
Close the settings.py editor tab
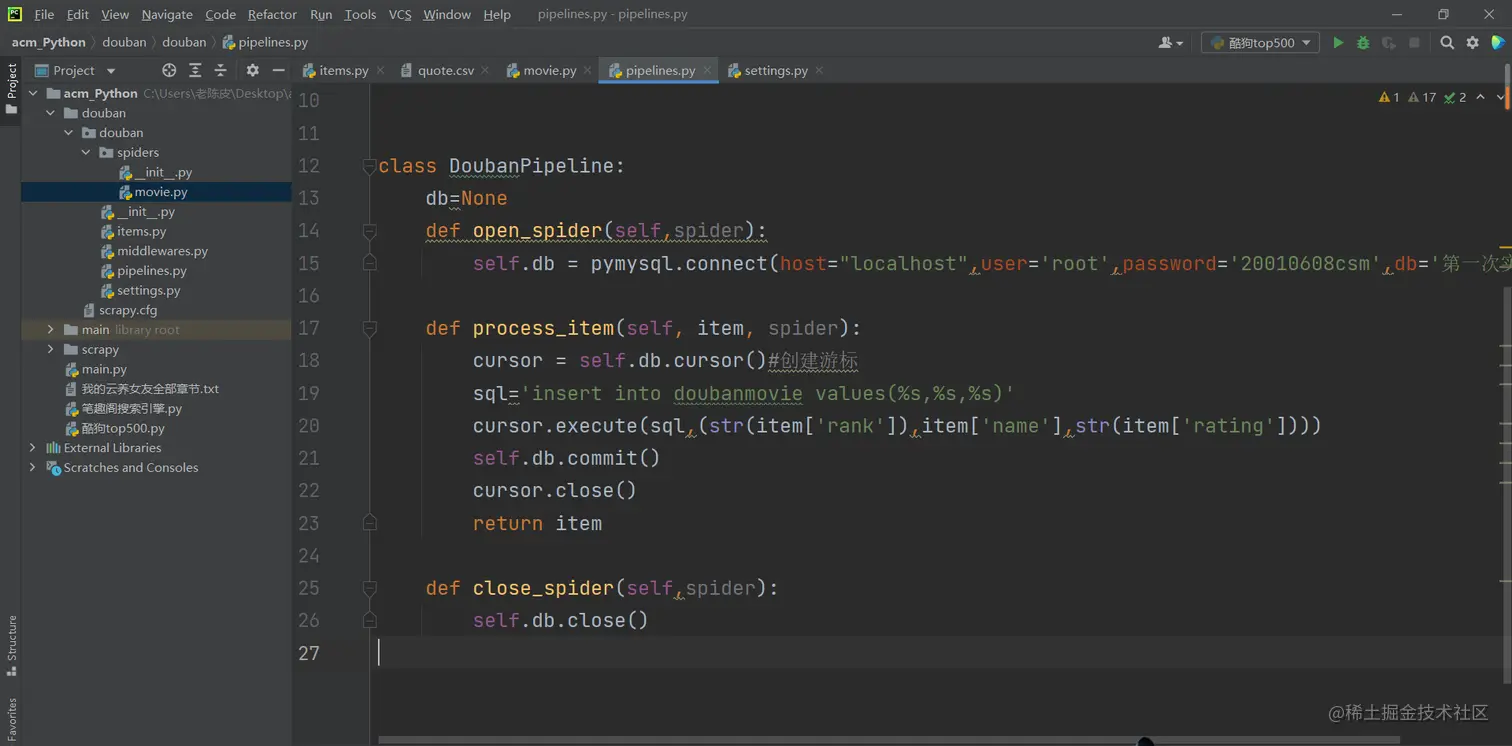pyautogui.click(x=819, y=70)
